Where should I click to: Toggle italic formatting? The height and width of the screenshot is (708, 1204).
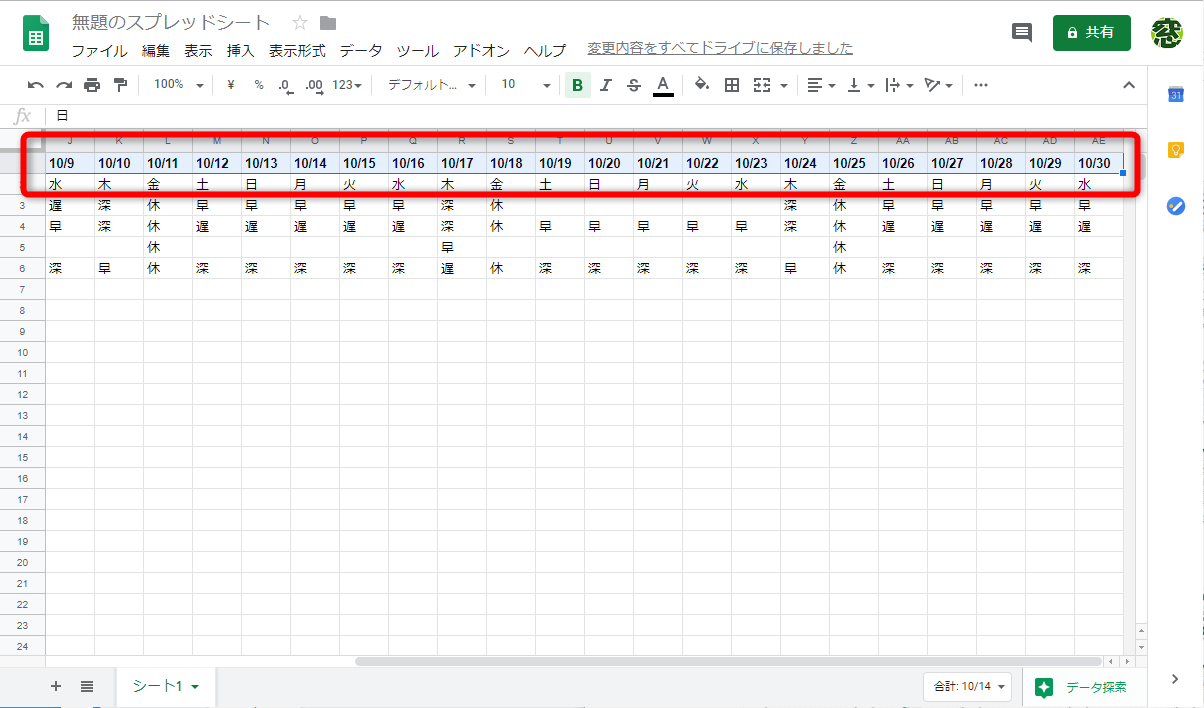605,85
